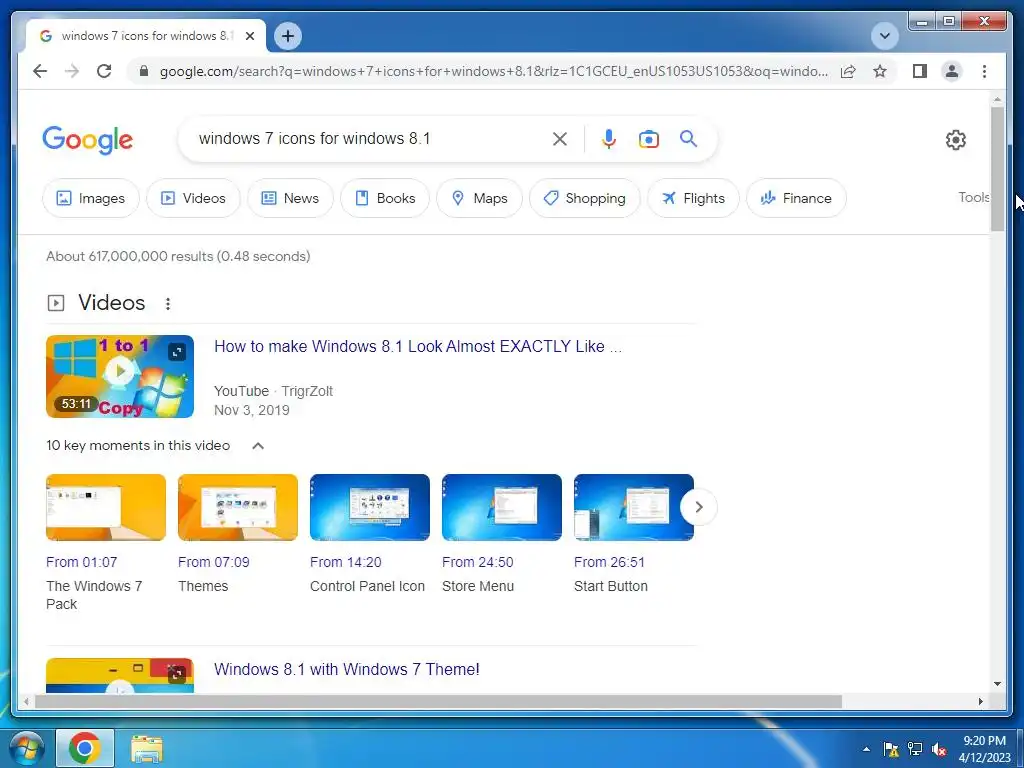Open Chrome side panel

920,71
